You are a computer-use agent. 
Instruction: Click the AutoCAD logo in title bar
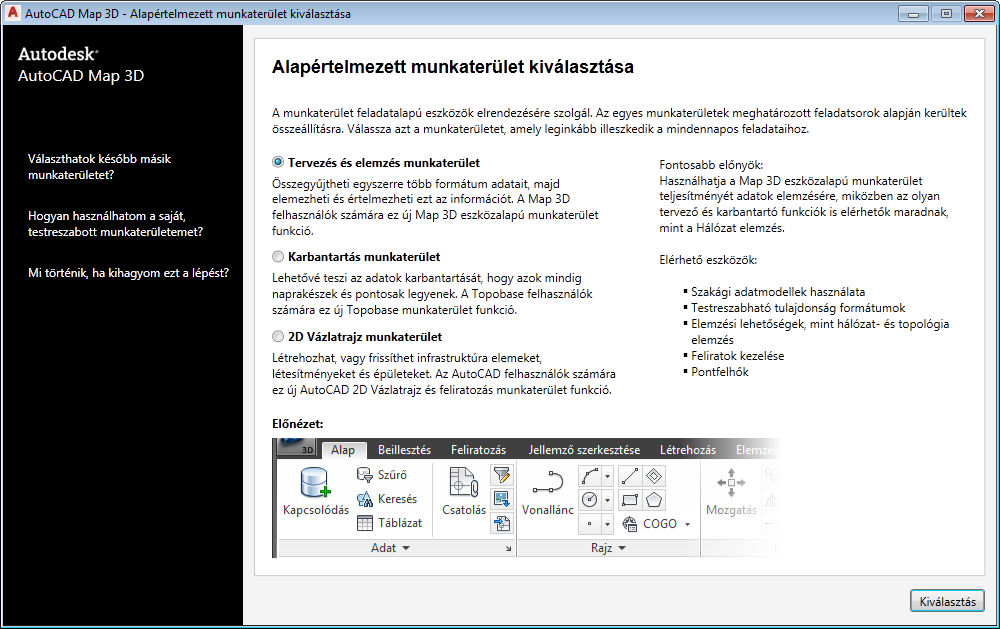click(12, 13)
